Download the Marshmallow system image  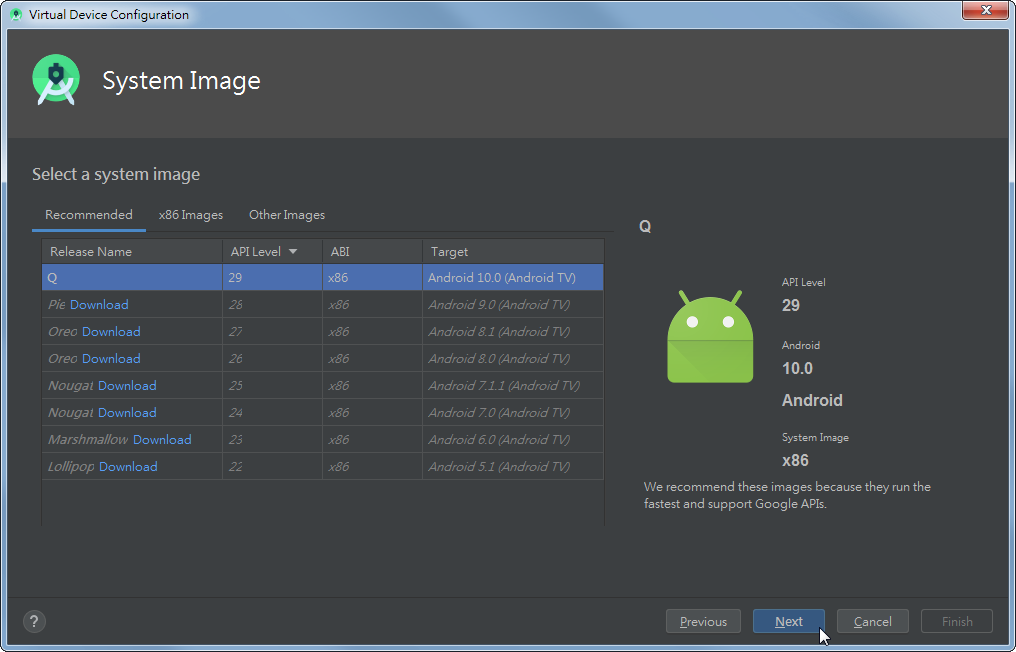162,440
